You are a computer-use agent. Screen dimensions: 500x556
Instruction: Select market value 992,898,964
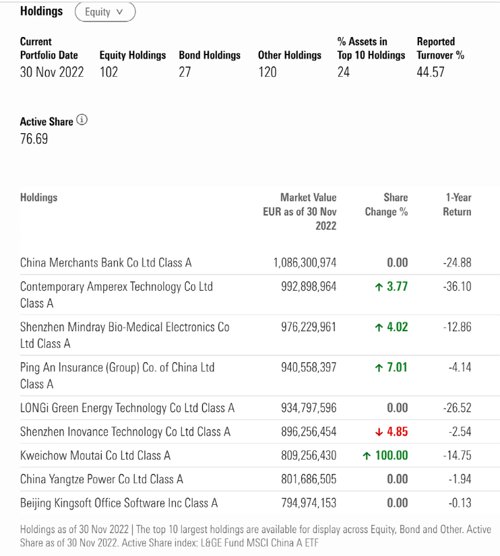[x=309, y=287]
